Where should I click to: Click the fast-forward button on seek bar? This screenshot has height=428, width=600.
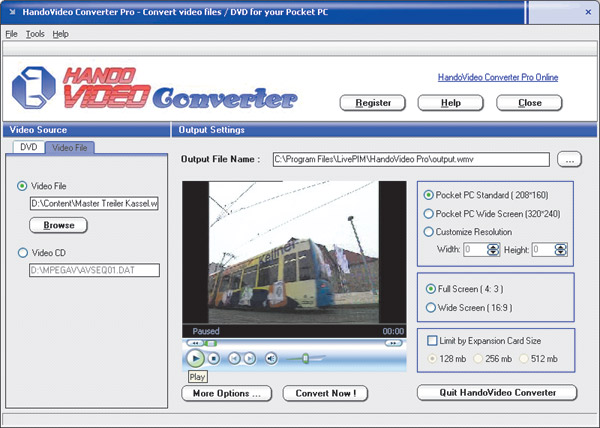[393, 343]
